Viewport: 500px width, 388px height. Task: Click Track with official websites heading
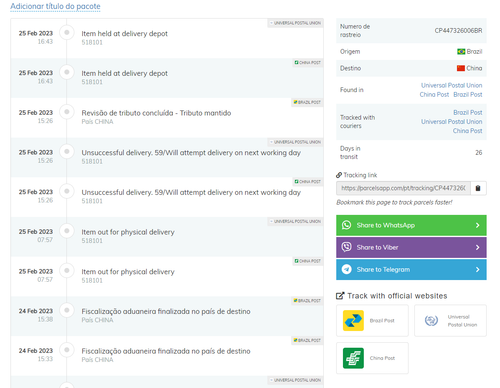[397, 296]
